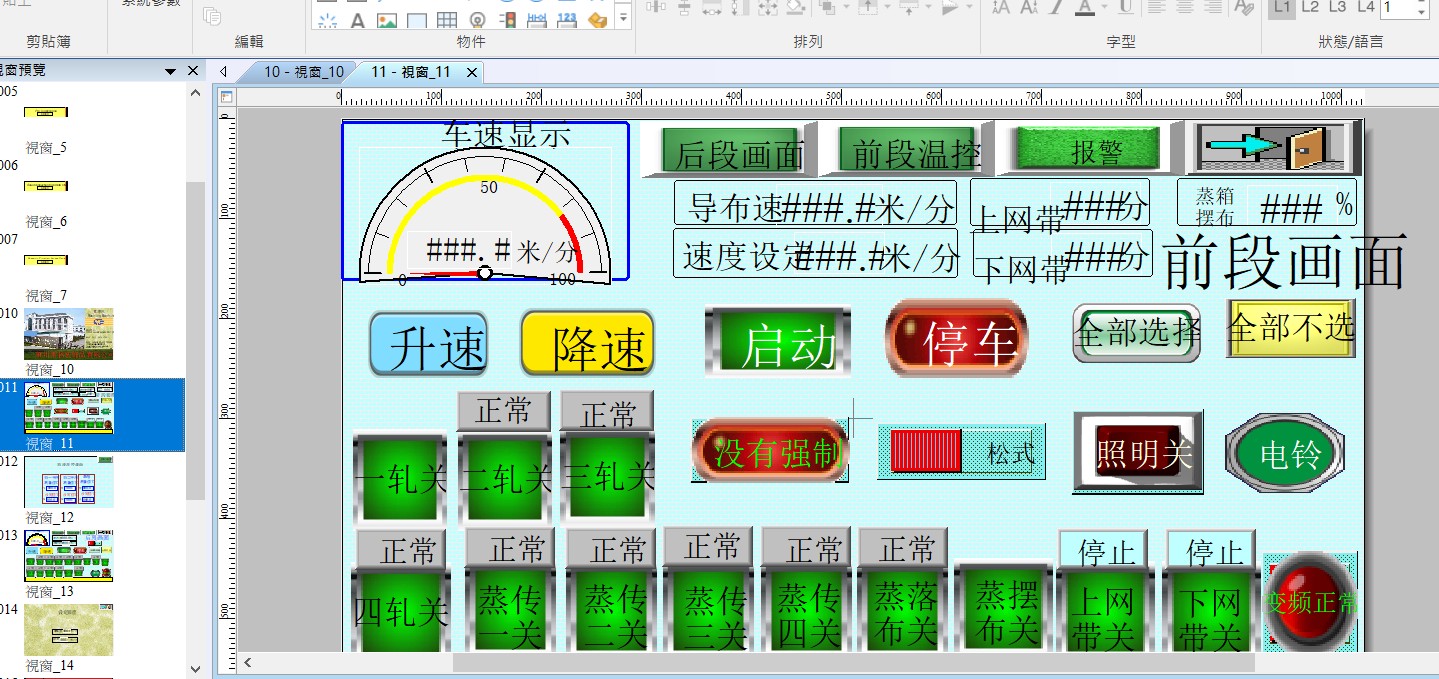1439x679 pixels.
Task: Choose the grid table object icon
Action: [447, 20]
